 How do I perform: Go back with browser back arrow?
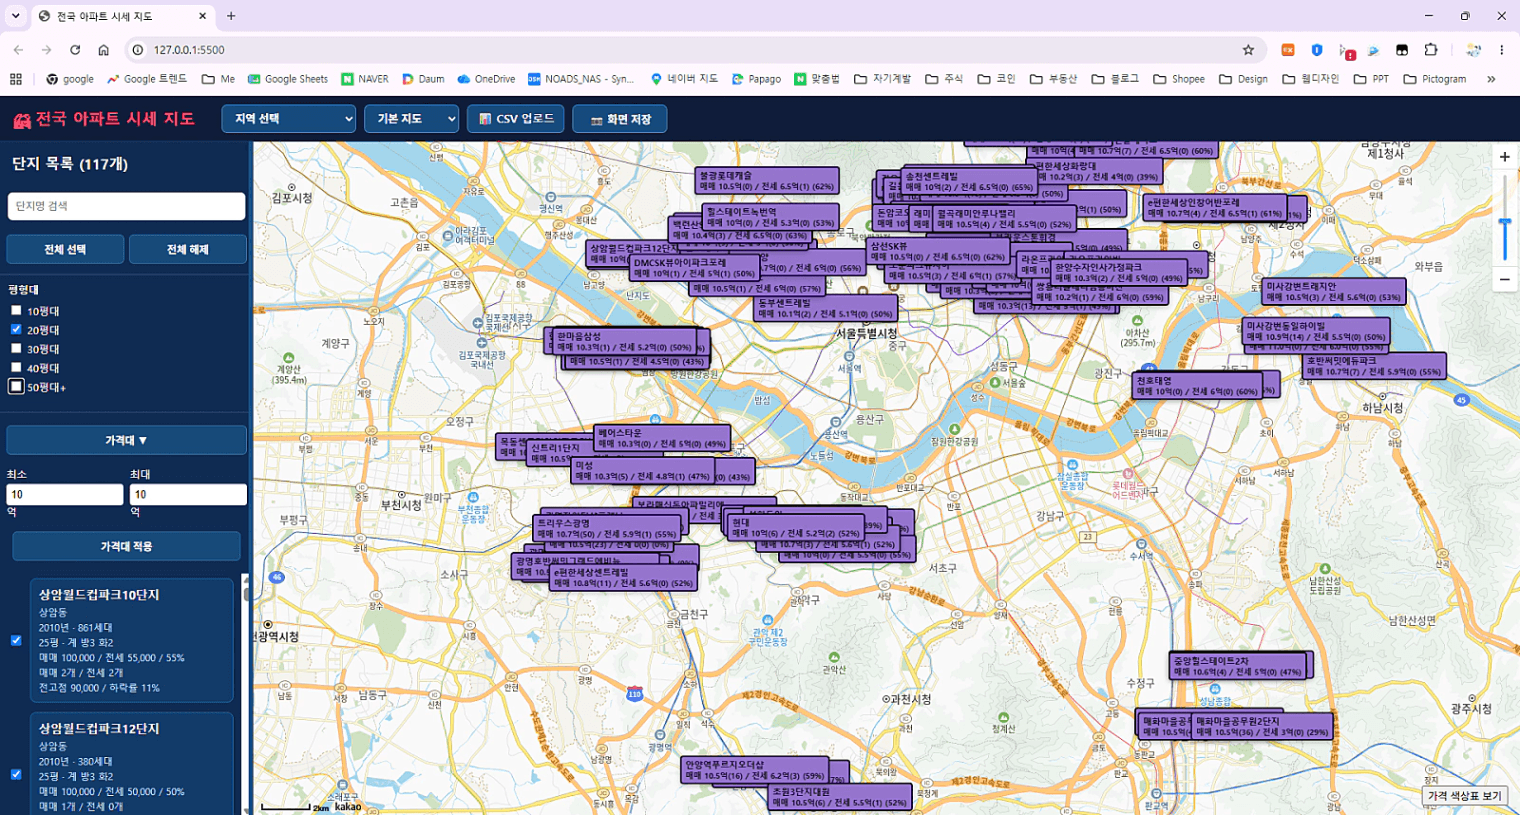(x=18, y=50)
